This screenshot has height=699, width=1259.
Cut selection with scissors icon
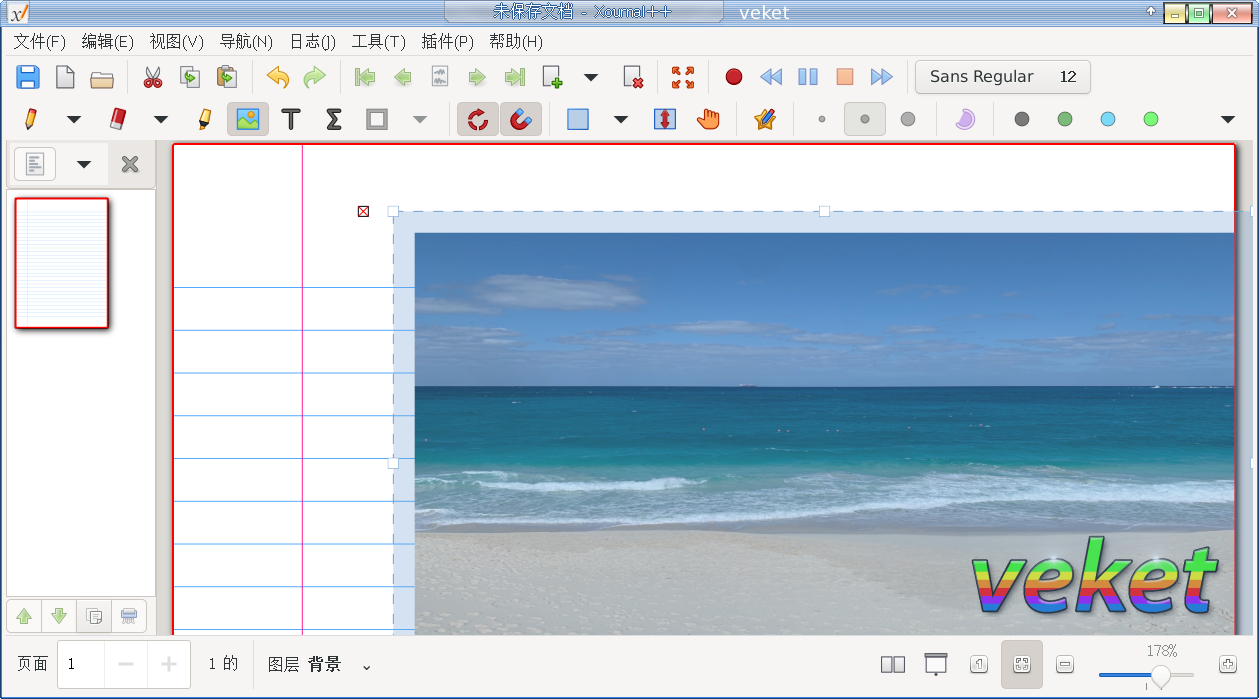153,77
